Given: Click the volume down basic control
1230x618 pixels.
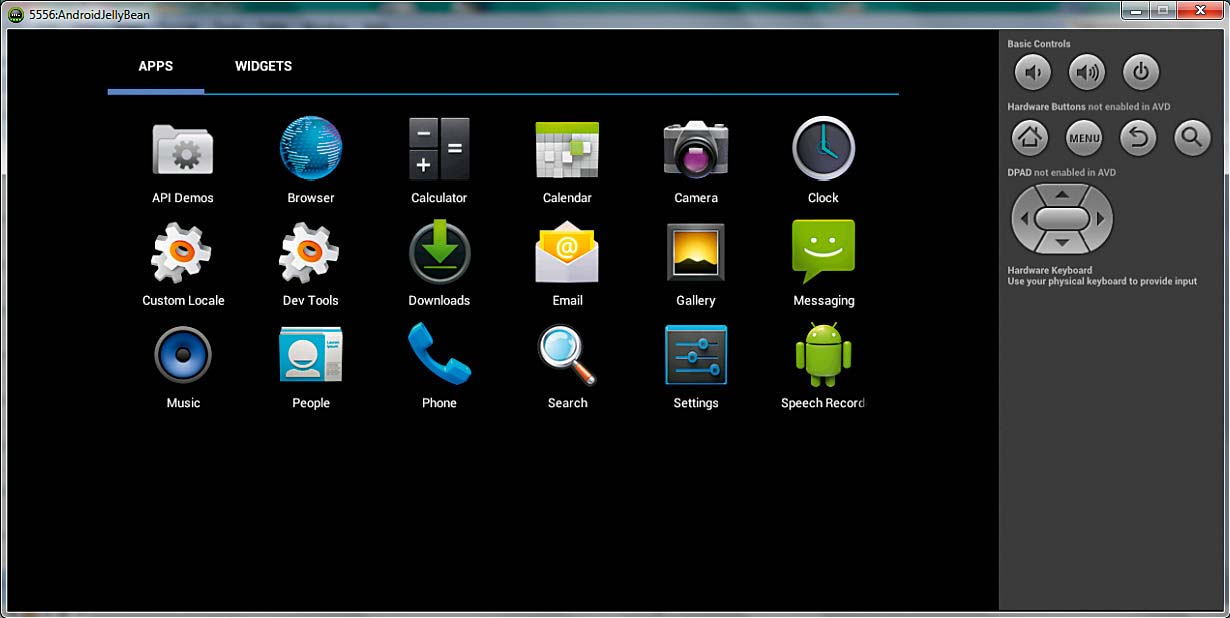Looking at the screenshot, I should [x=1033, y=72].
